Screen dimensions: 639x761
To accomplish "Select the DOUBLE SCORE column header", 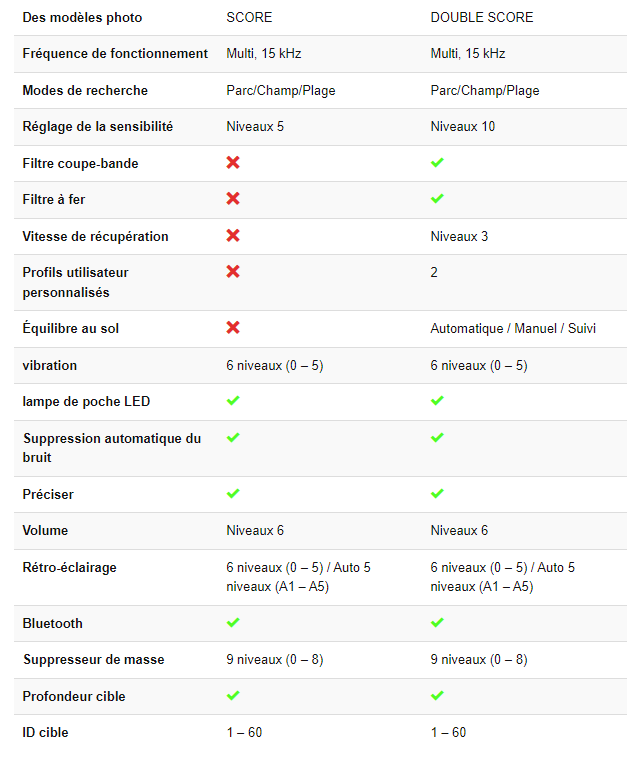I will pos(481,18).
